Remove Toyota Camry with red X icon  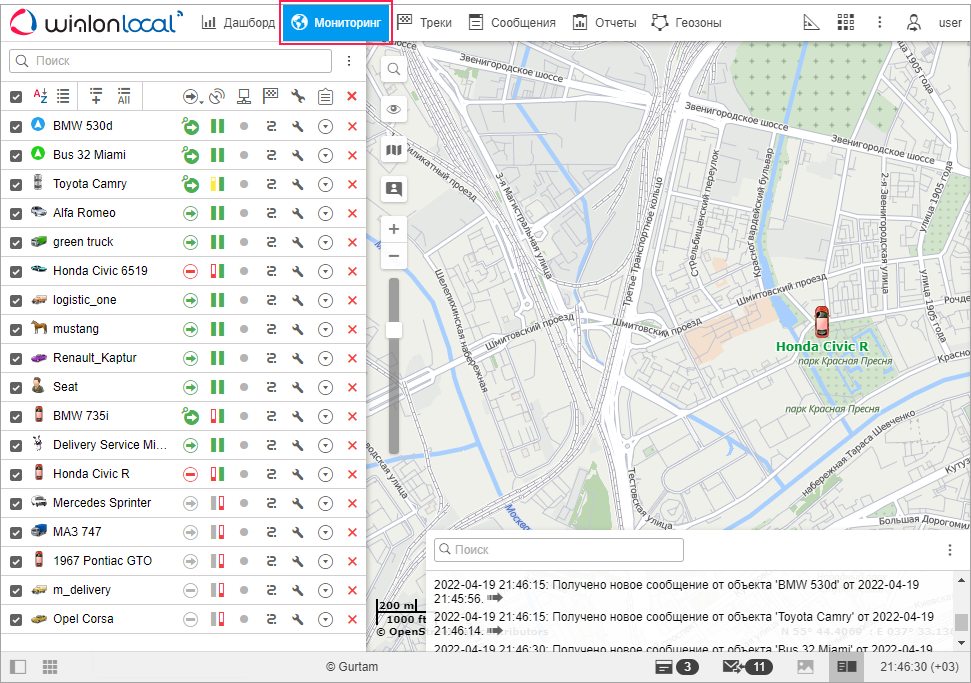pyautogui.click(x=352, y=184)
